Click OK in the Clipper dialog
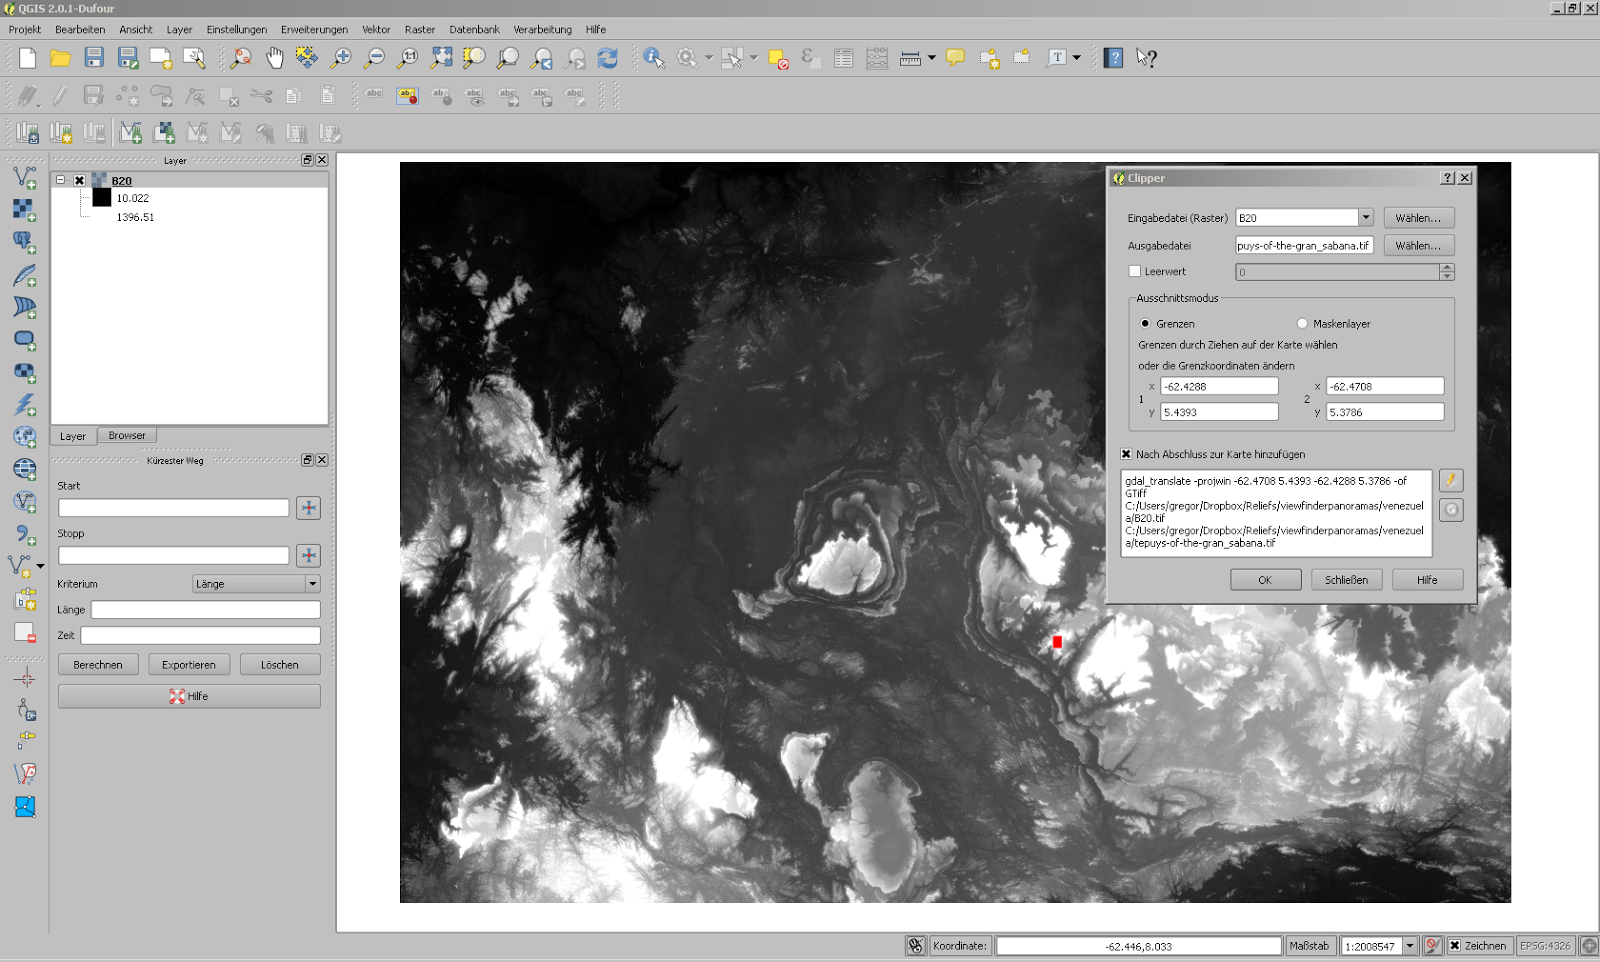This screenshot has width=1600, height=962. pyautogui.click(x=1265, y=580)
